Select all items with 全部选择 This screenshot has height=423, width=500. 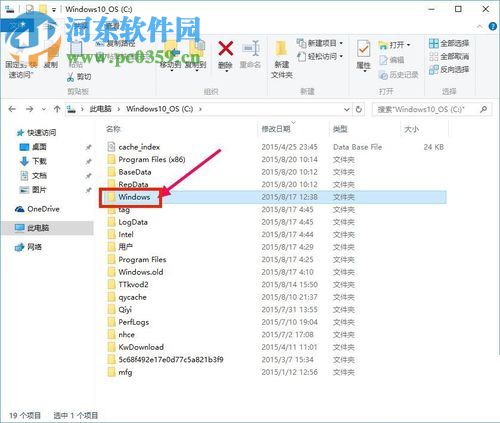(449, 43)
